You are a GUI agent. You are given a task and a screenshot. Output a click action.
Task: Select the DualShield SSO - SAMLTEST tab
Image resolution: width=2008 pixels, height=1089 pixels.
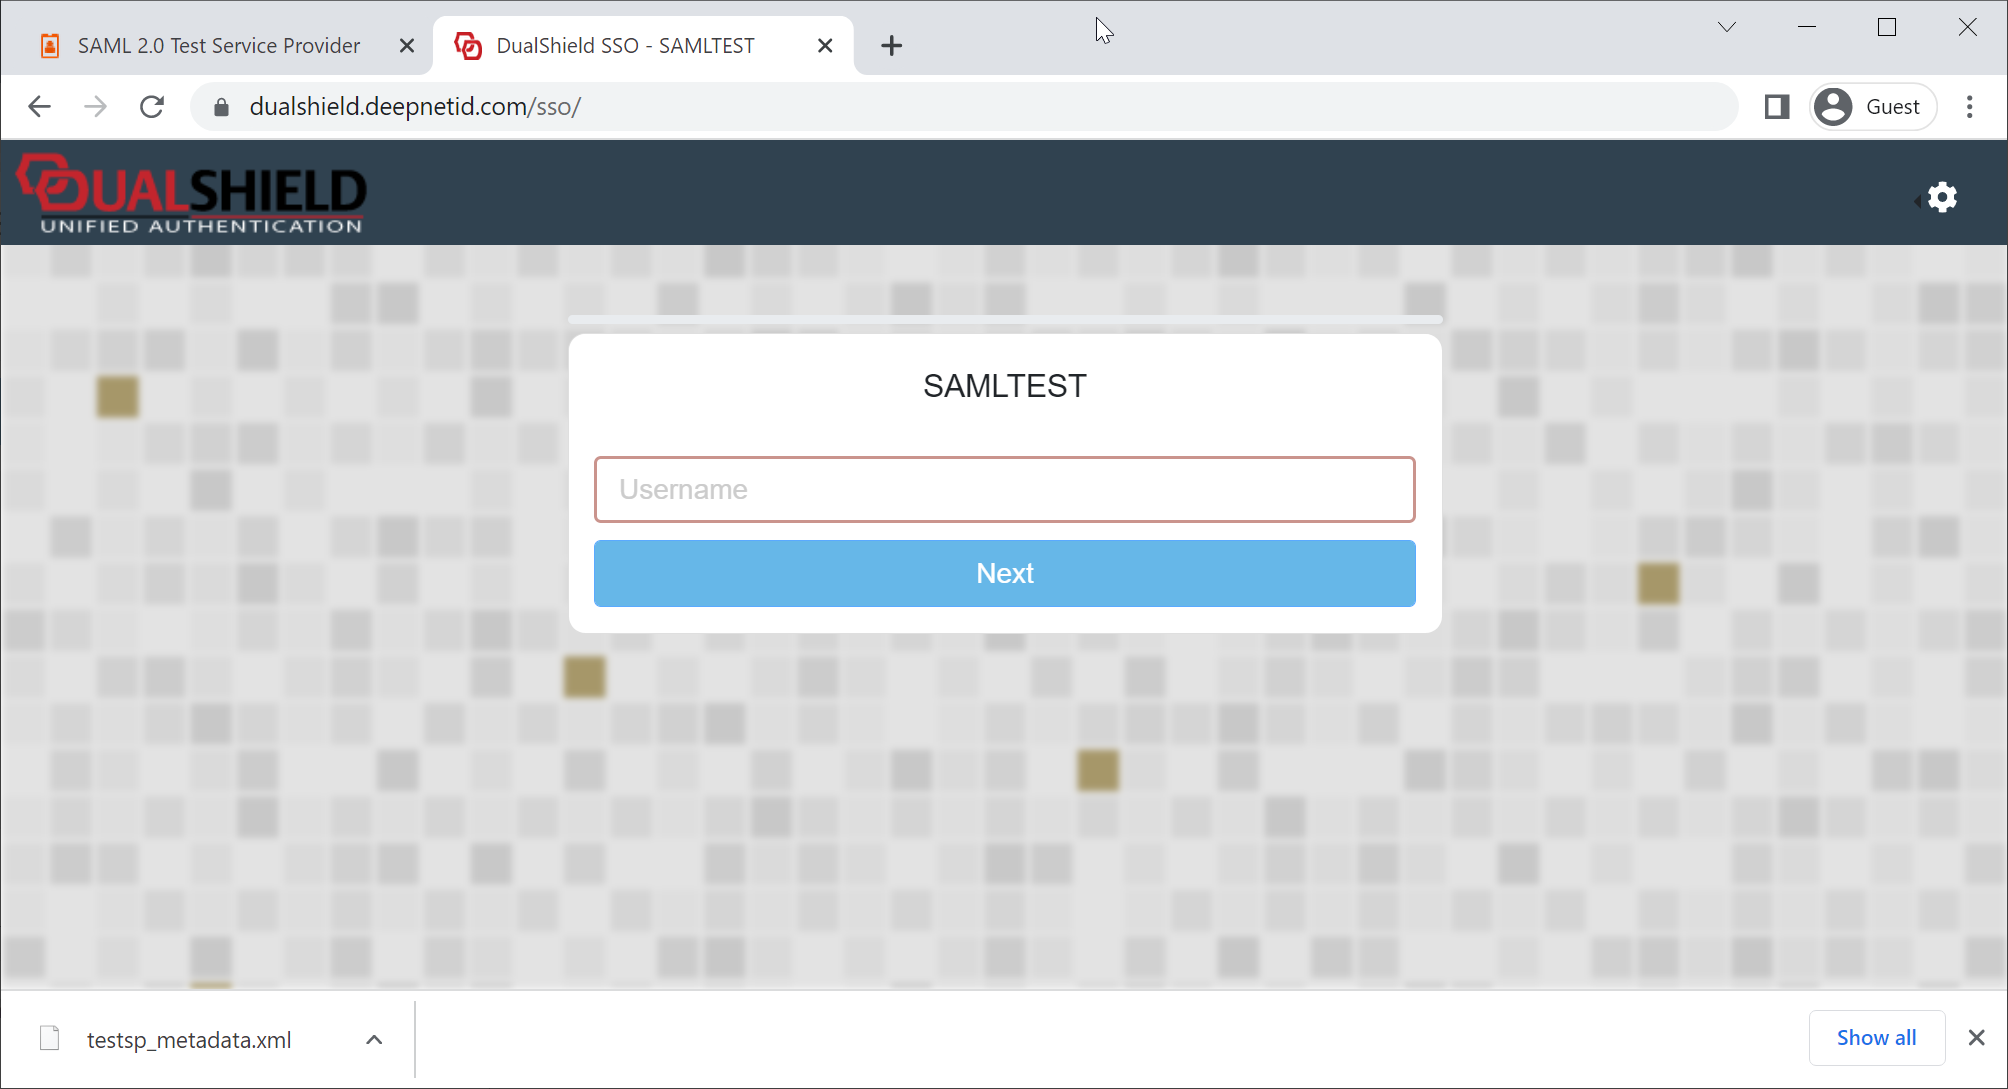point(625,46)
